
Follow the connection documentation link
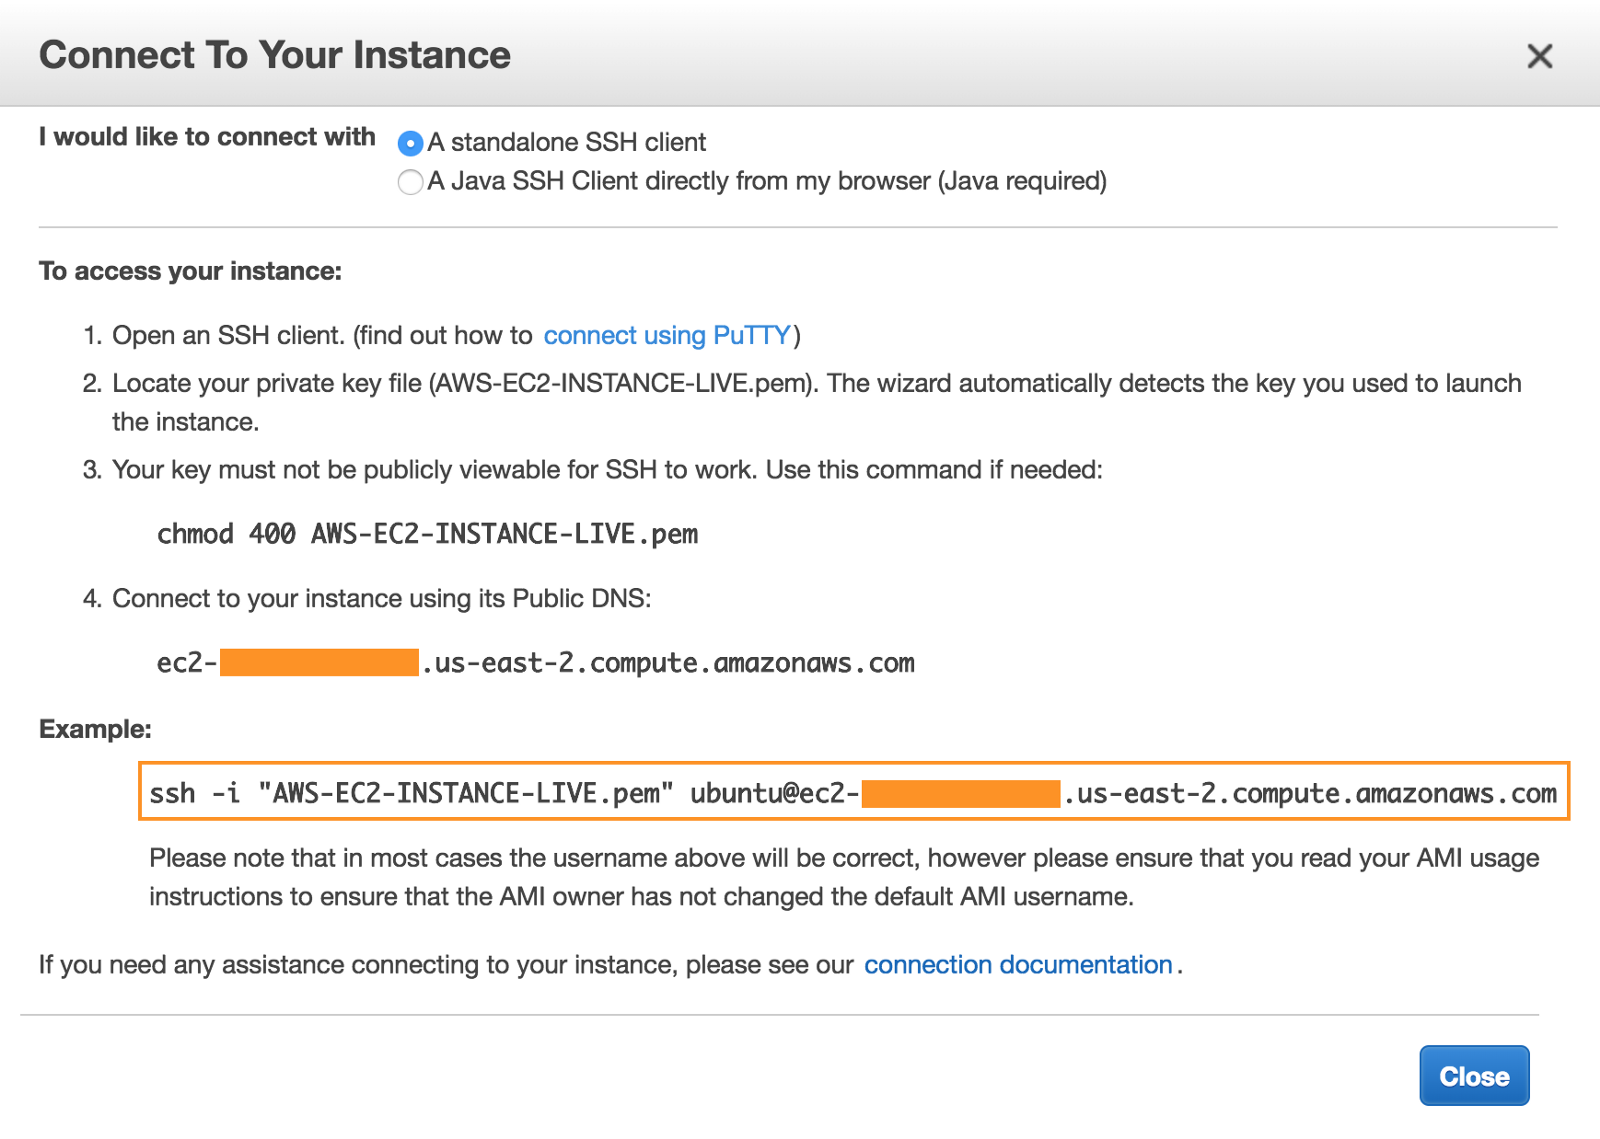click(1017, 965)
